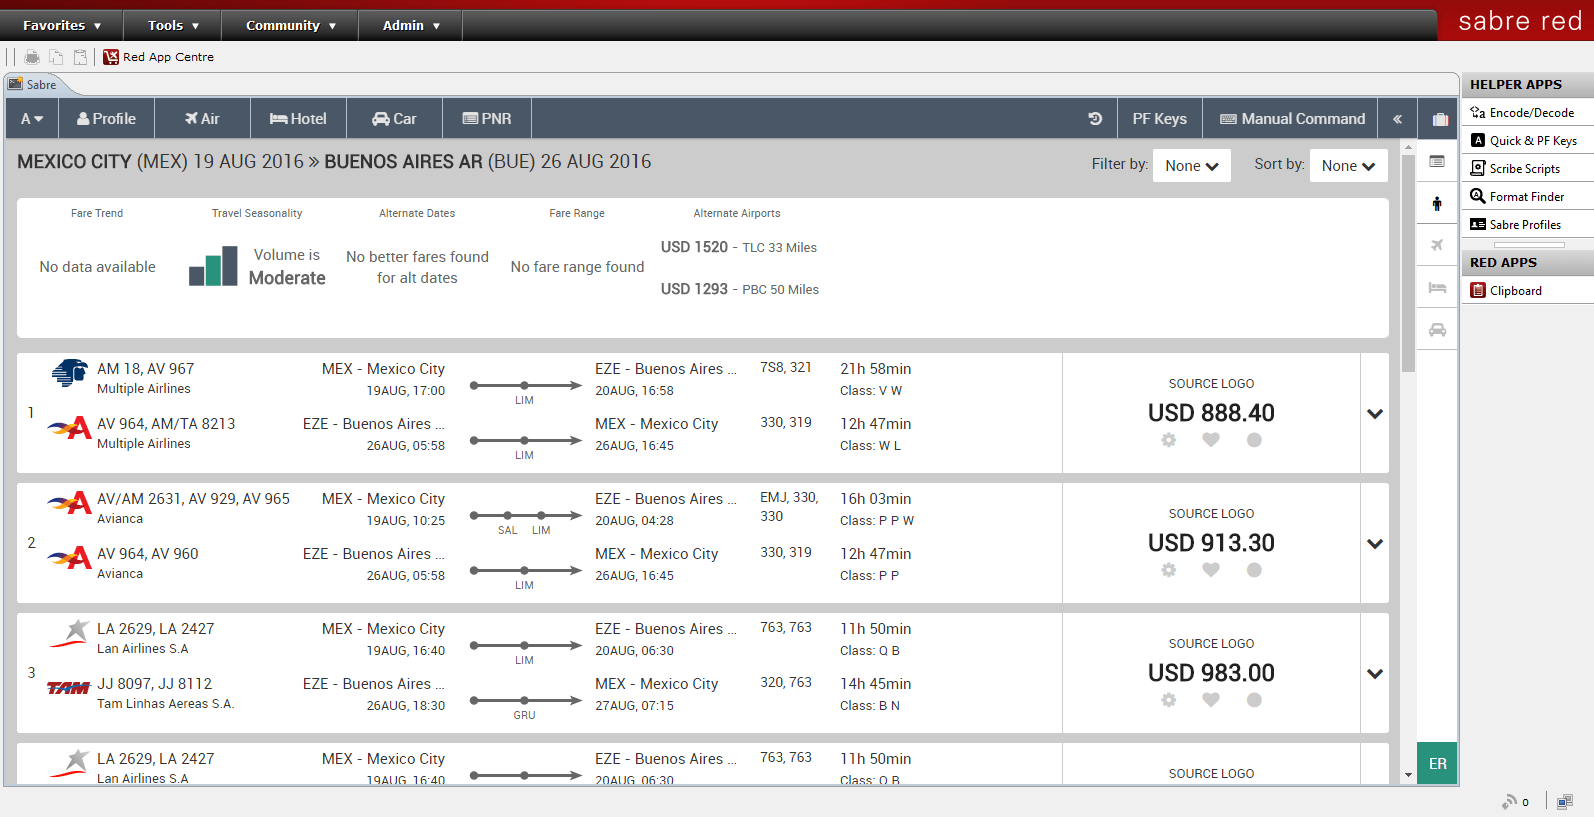Select alternate airport USD 1293 PBC
This screenshot has width=1594, height=817.
740,289
